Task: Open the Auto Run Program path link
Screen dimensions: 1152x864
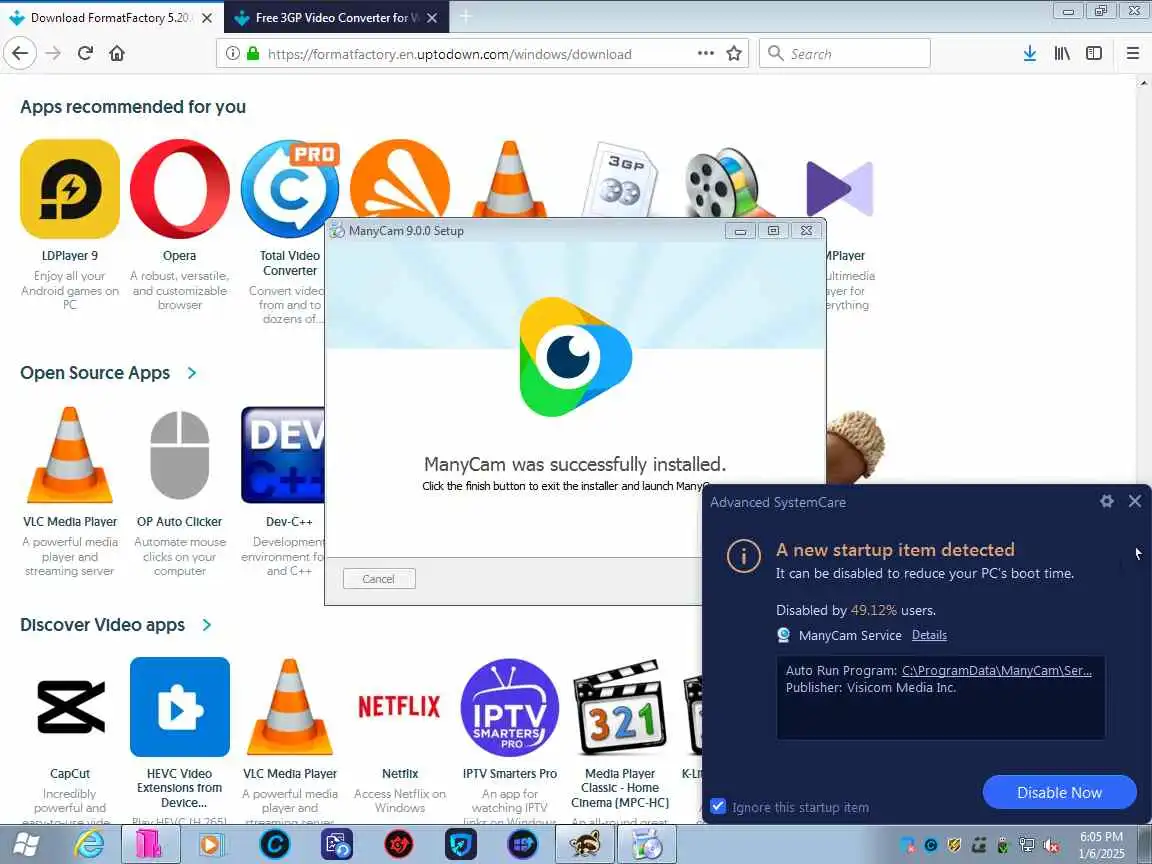Action: pyautogui.click(x=997, y=670)
